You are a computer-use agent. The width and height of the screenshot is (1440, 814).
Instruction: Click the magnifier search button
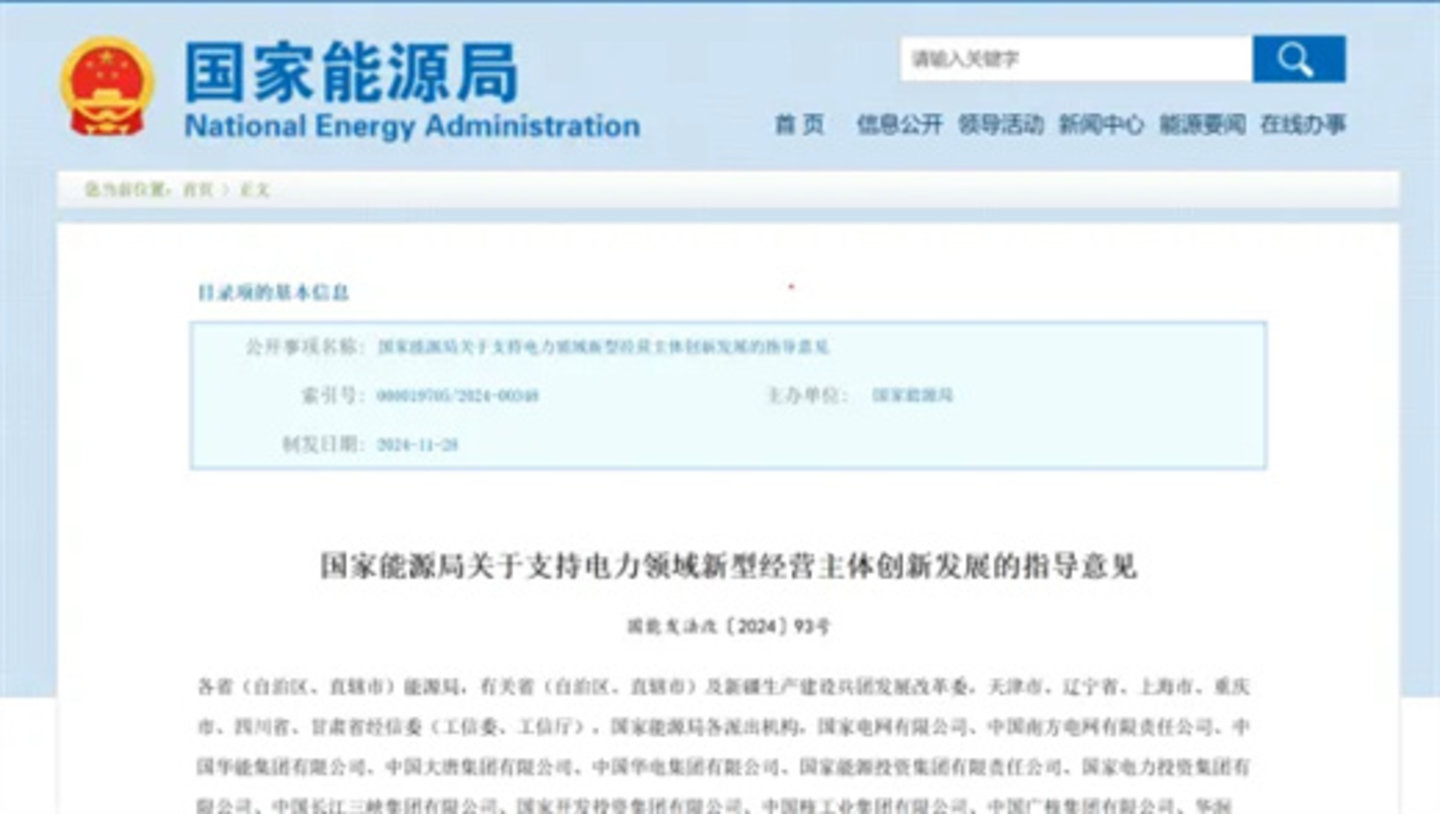(x=1298, y=59)
